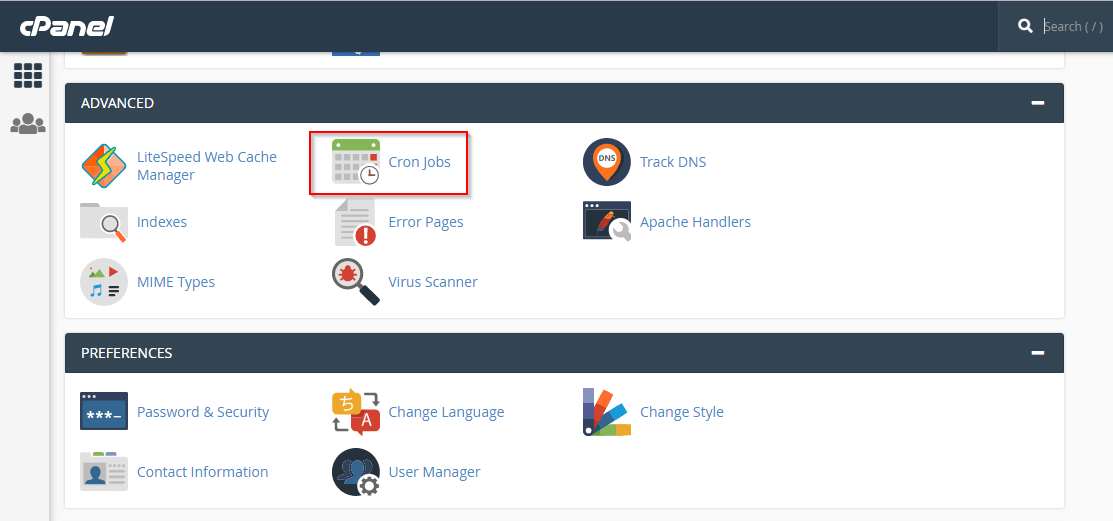Image resolution: width=1113 pixels, height=521 pixels.
Task: Open the Virus Scanner link
Action: [x=433, y=282]
